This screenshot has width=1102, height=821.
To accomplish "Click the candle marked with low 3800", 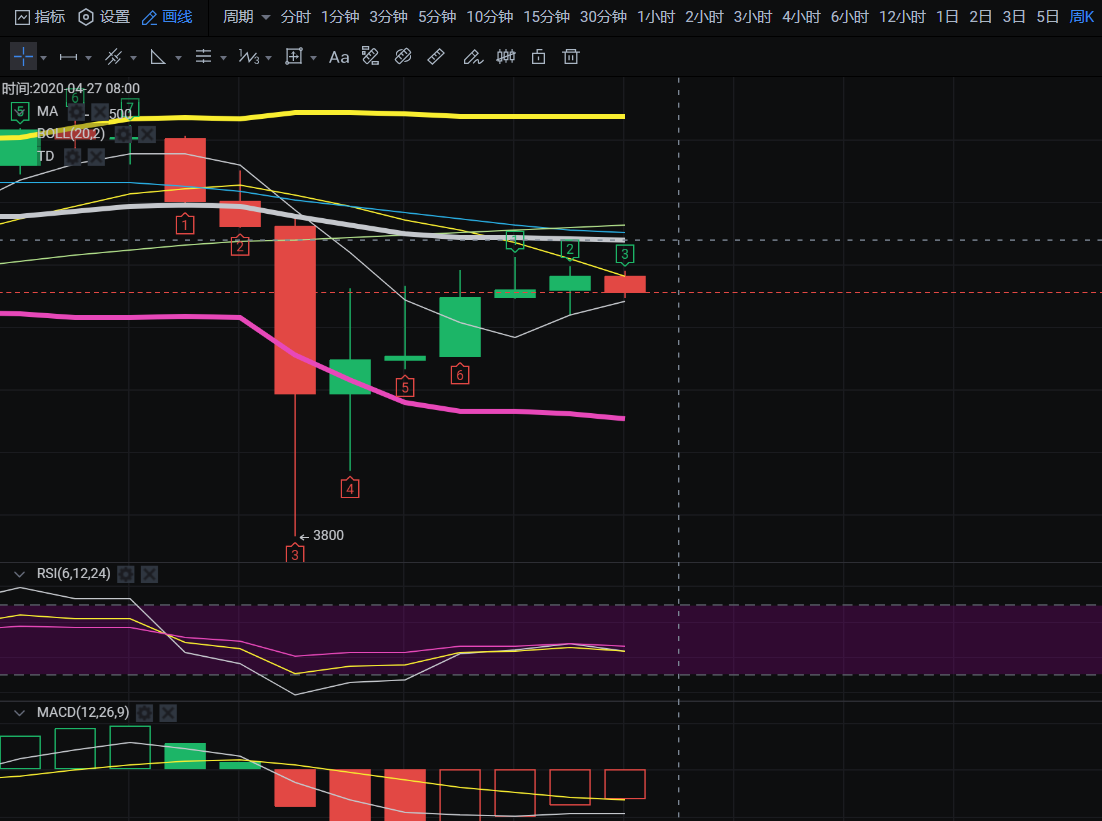I will tap(295, 310).
